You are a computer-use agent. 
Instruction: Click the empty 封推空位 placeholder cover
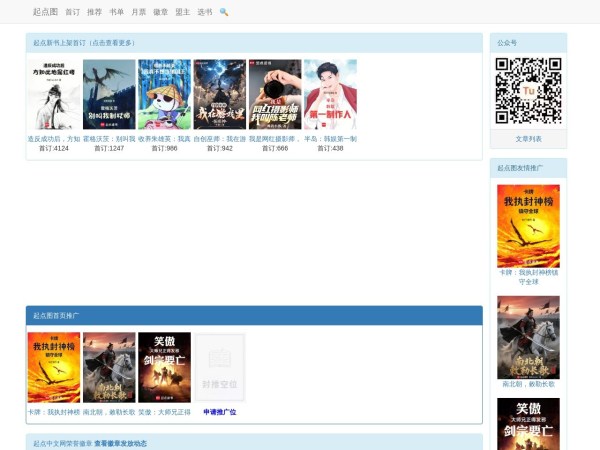(x=219, y=367)
